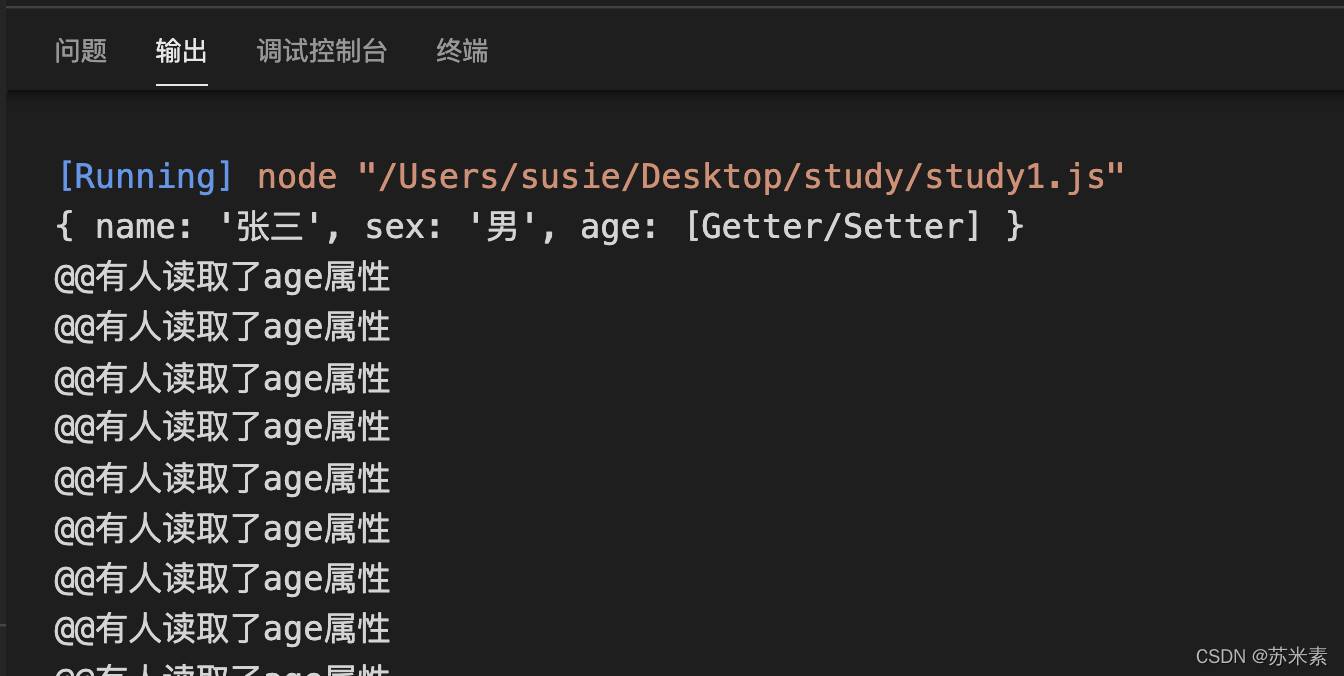The width and height of the screenshot is (1344, 676).
Task: Click the first @@有人读取了age属性 log line
Action: [222, 277]
